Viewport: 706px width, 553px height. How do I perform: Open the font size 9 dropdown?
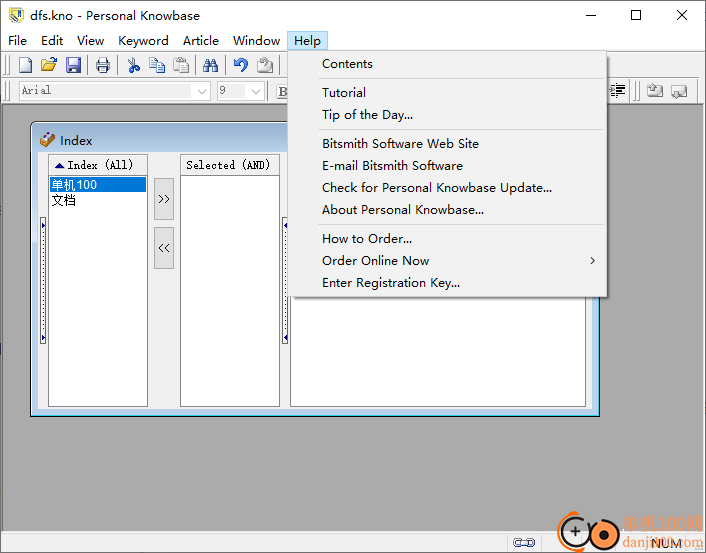(256, 91)
